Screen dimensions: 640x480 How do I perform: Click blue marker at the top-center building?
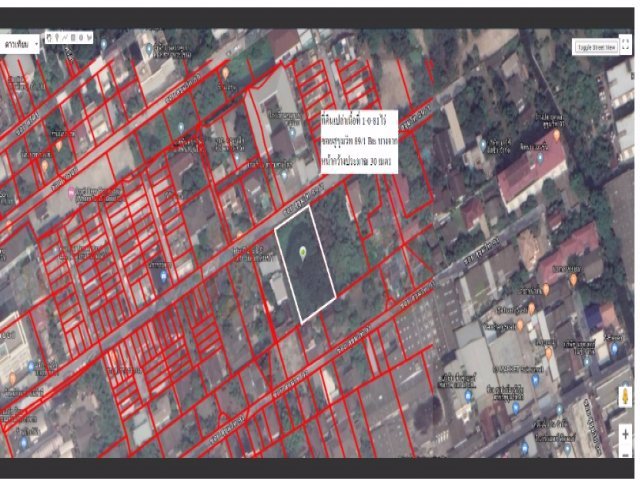pyautogui.click(x=147, y=49)
